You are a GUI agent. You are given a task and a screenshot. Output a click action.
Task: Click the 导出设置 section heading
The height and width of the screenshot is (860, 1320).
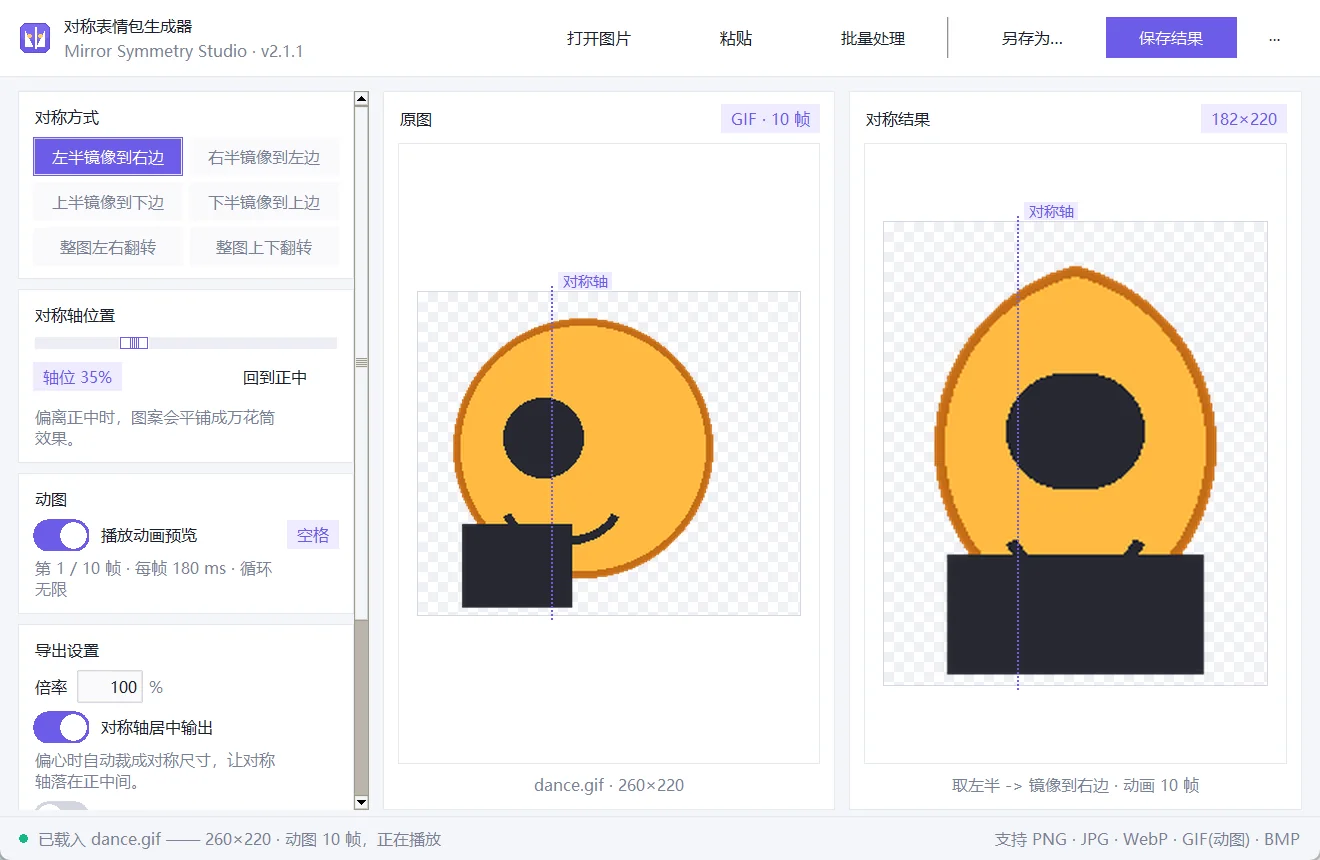pyautogui.click(x=67, y=650)
